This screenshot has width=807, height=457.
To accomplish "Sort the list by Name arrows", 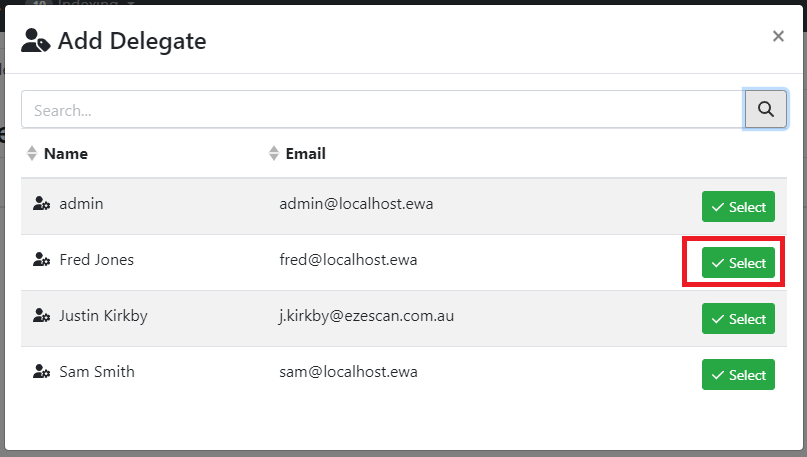I will (x=32, y=154).
